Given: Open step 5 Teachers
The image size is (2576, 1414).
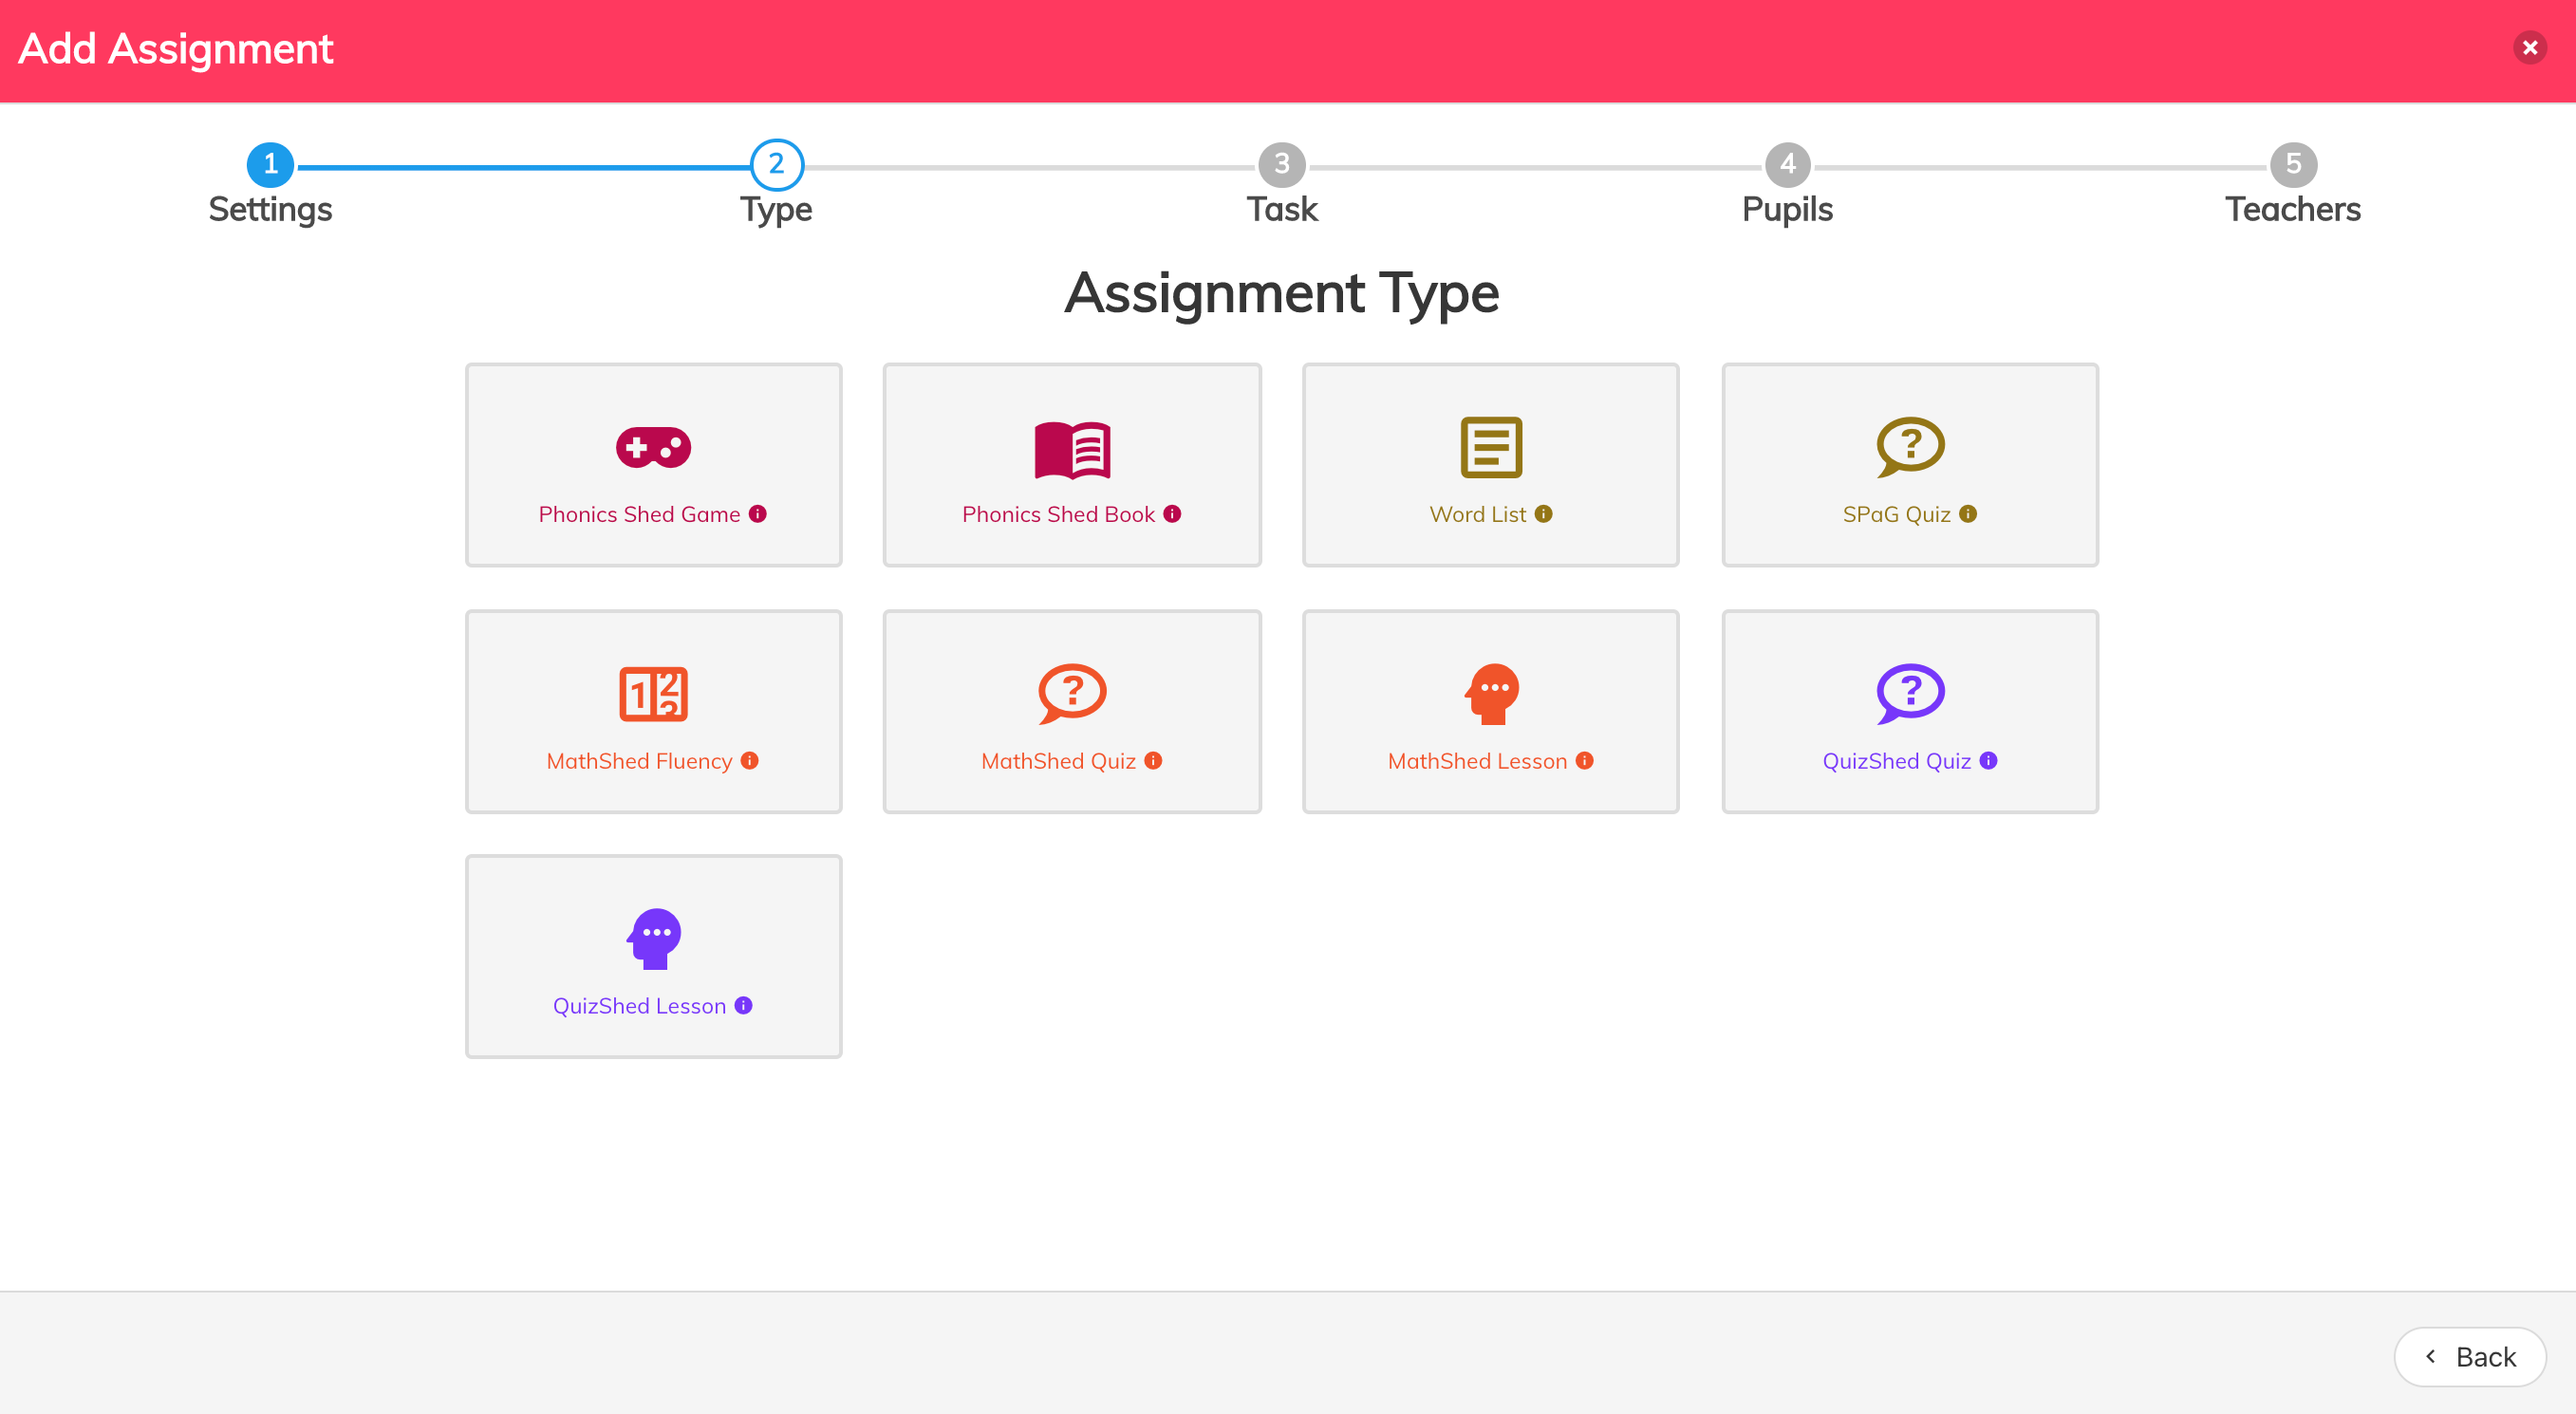Looking at the screenshot, I should 2292,165.
